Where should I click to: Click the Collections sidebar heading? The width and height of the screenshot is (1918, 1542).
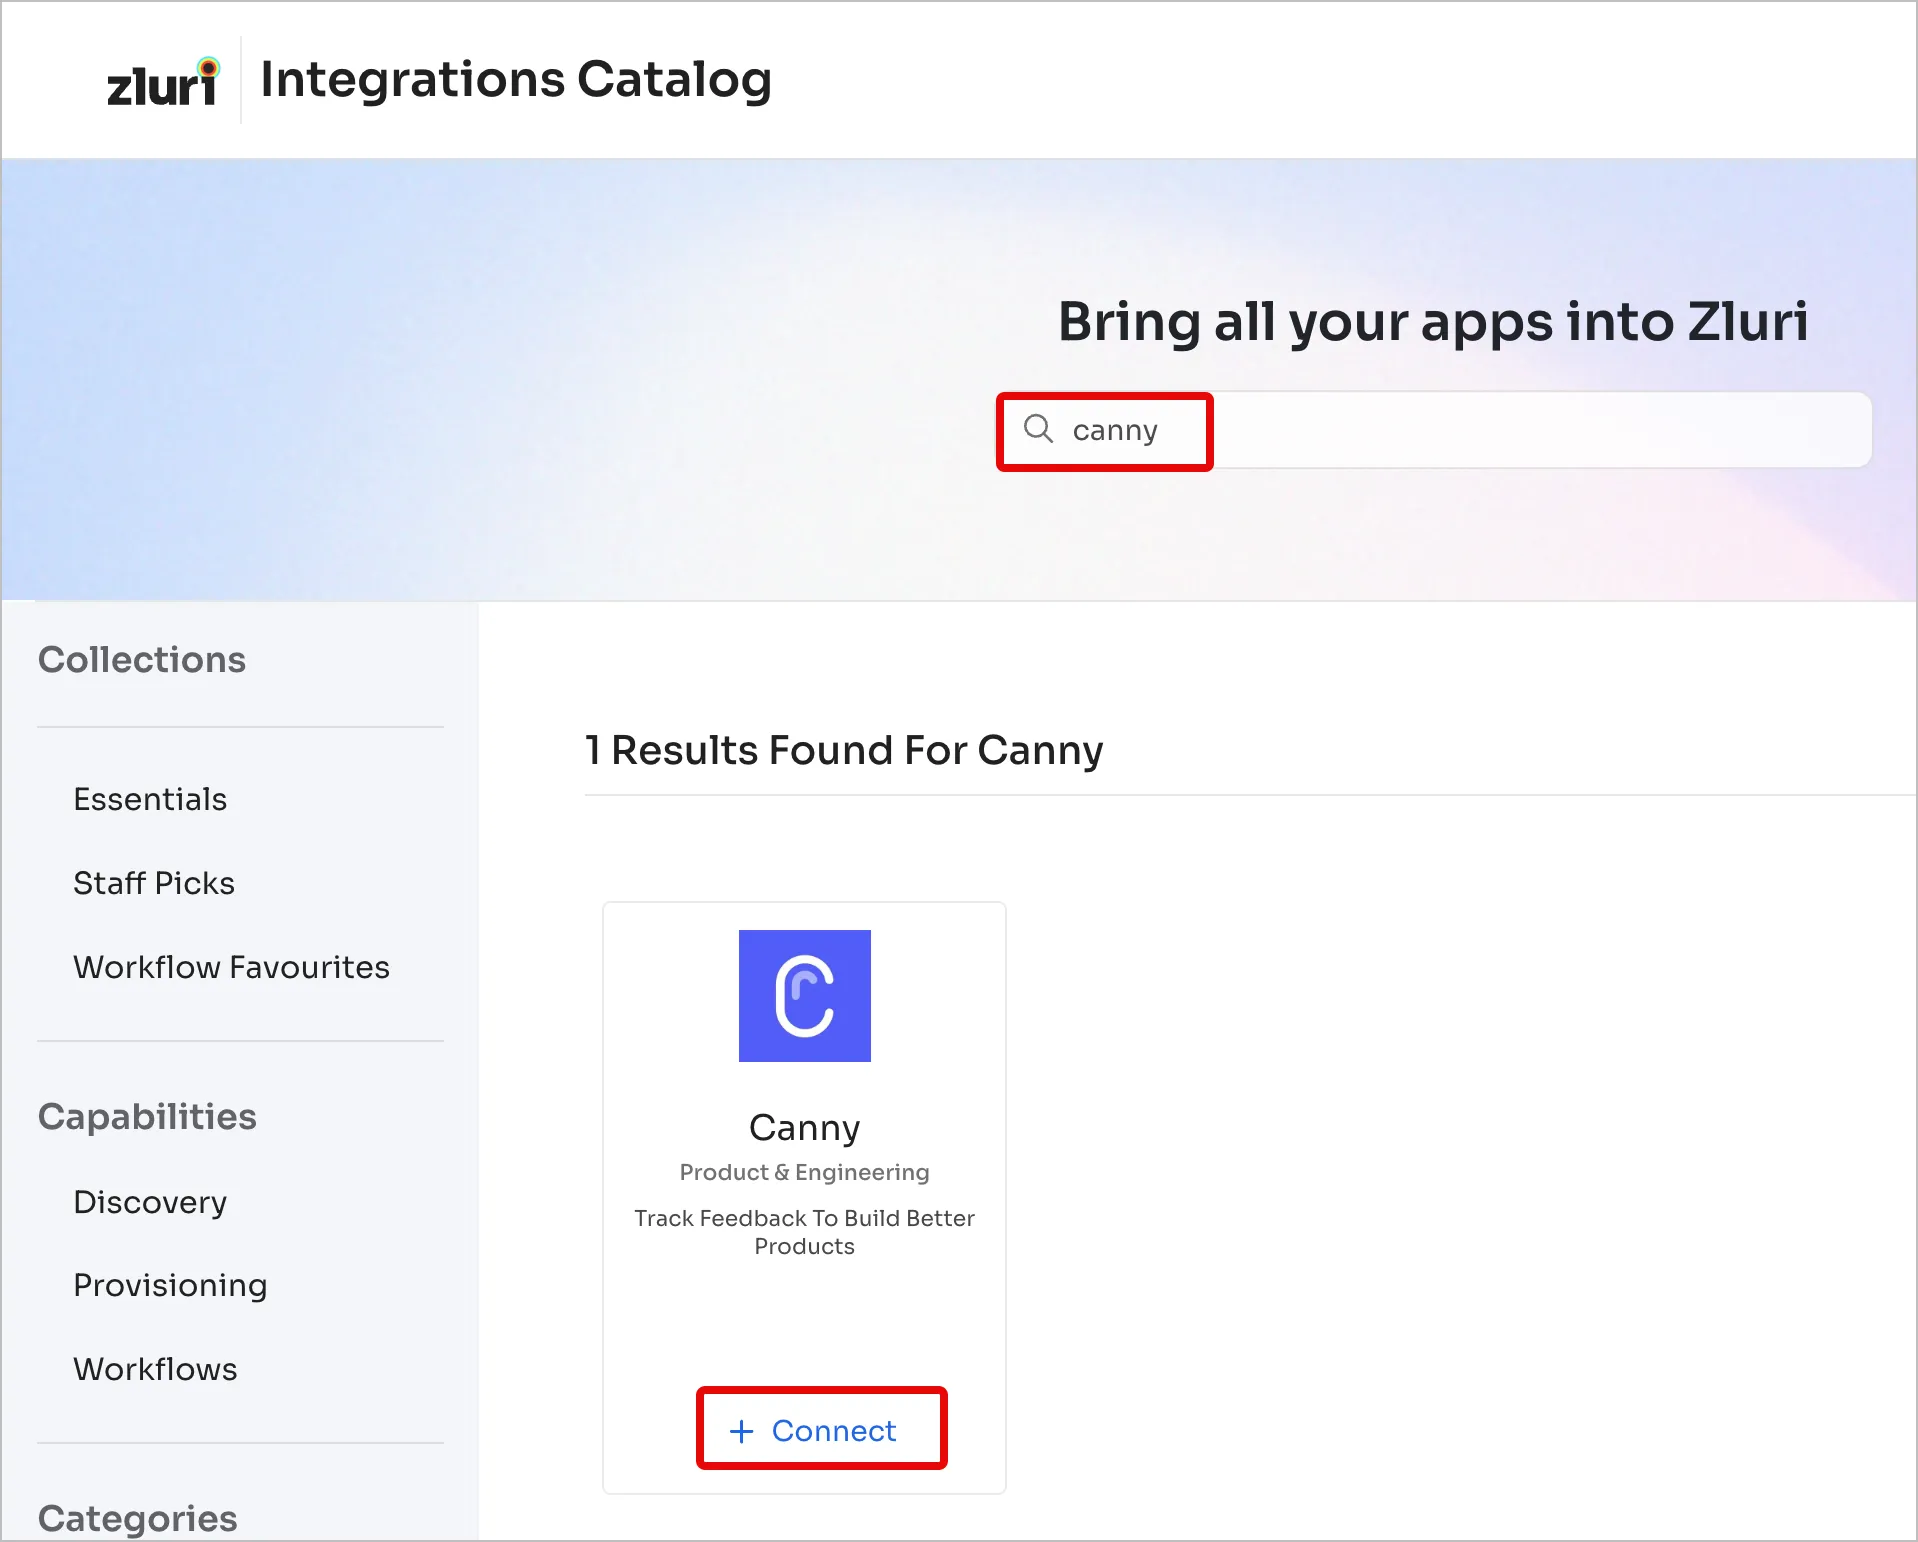[142, 660]
